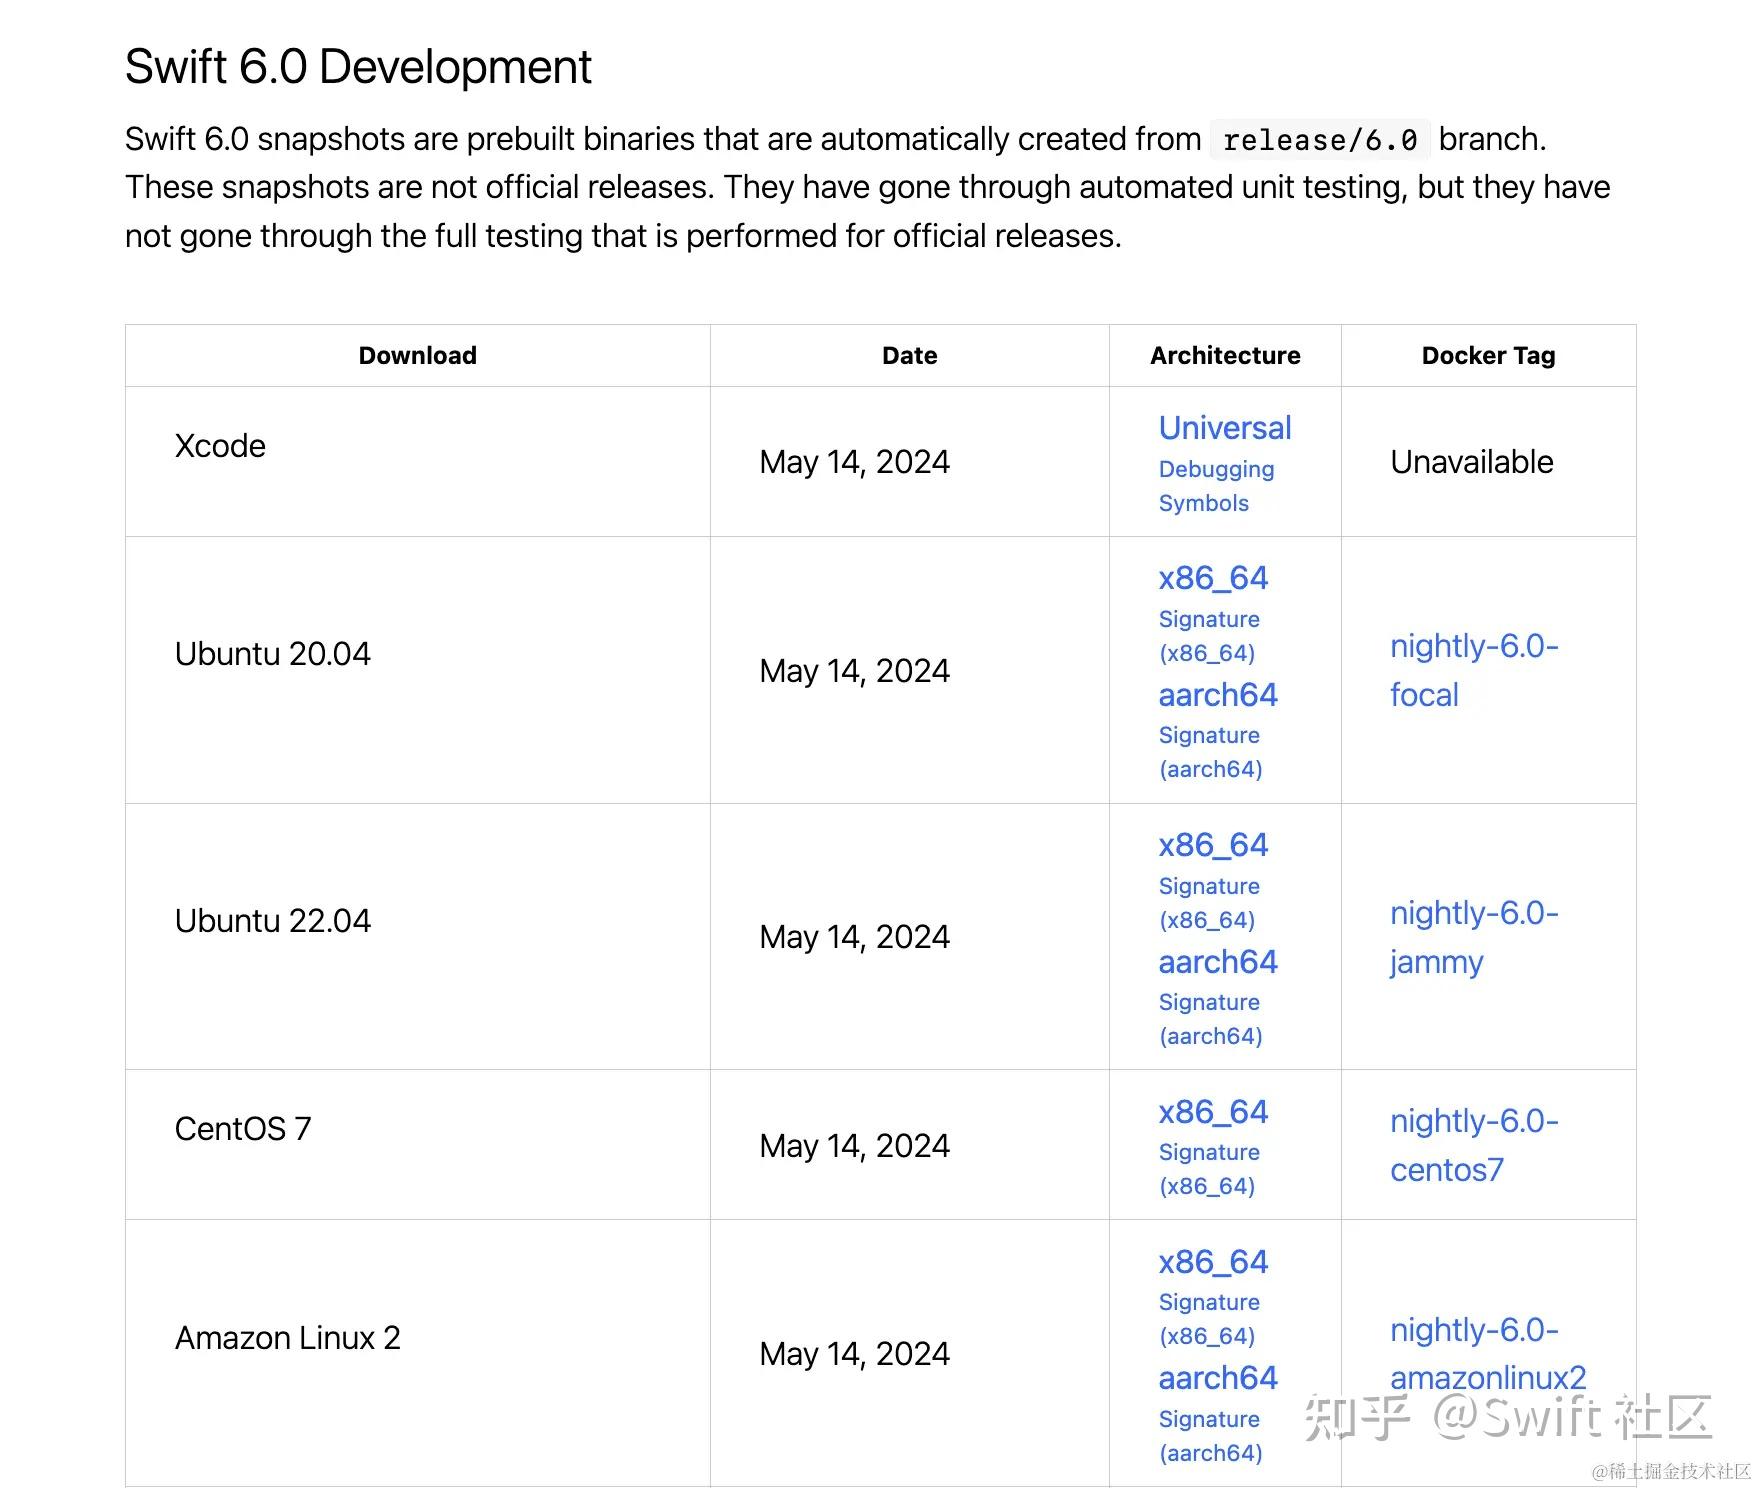Open the nightly-6.0-focal Docker tag

(1474, 670)
